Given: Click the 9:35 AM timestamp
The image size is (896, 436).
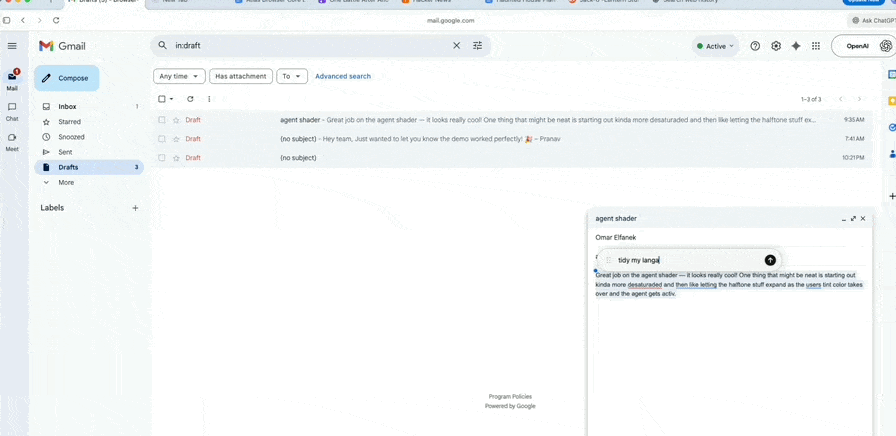Looking at the screenshot, I should (x=854, y=120).
